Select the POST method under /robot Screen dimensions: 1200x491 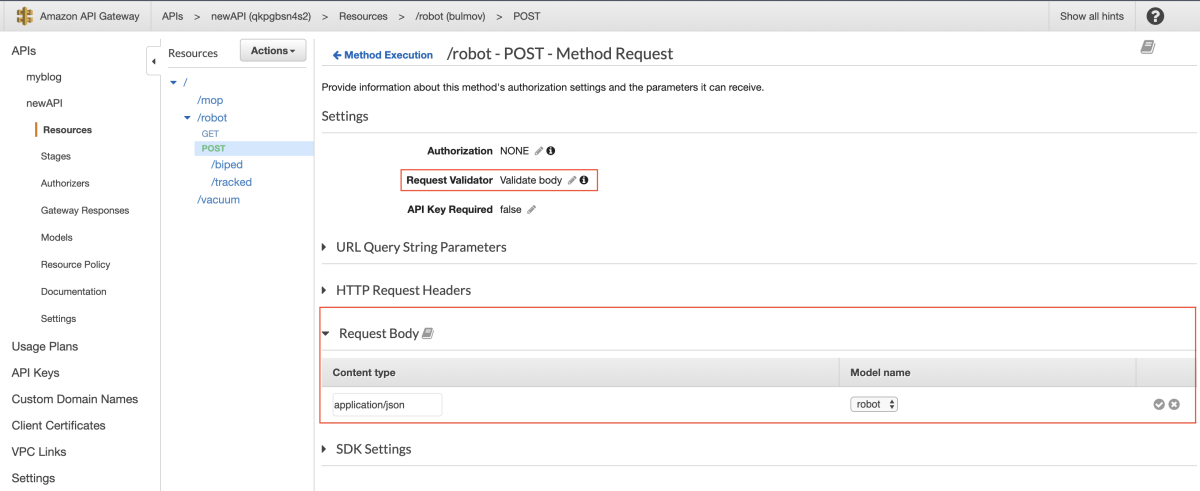click(213, 148)
